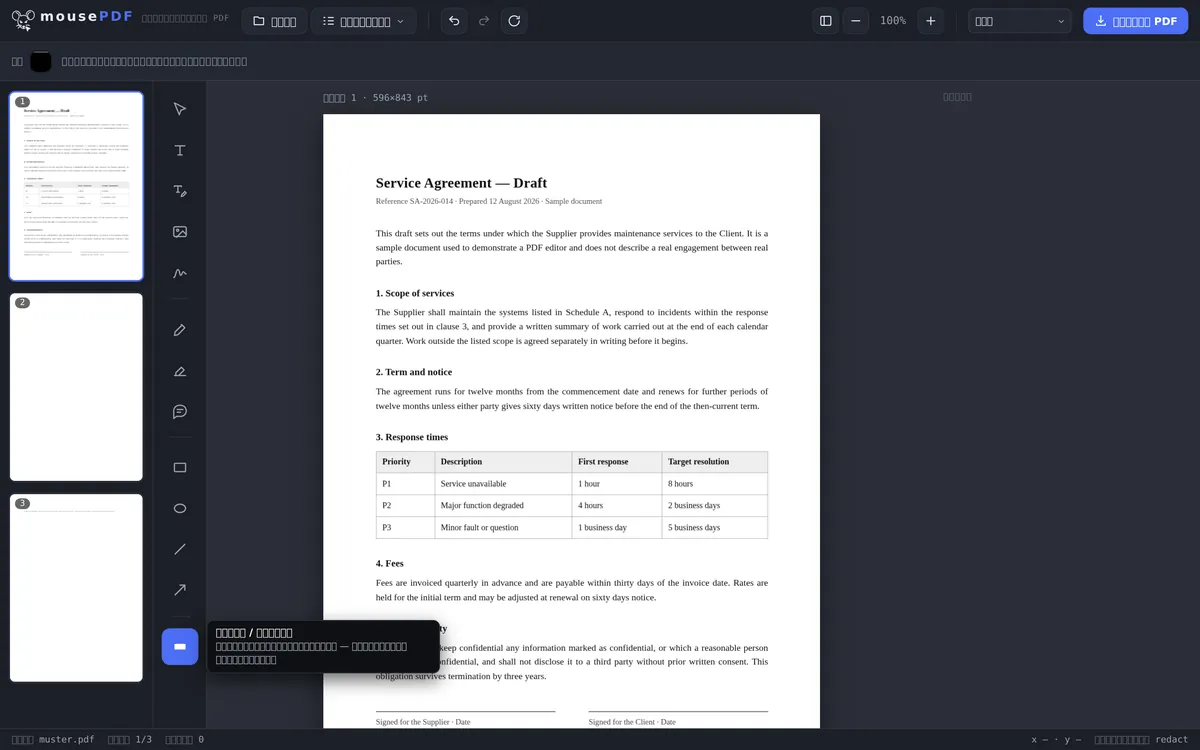Open page 2 thumbnail
This screenshot has height=750, width=1200.
[x=76, y=387]
